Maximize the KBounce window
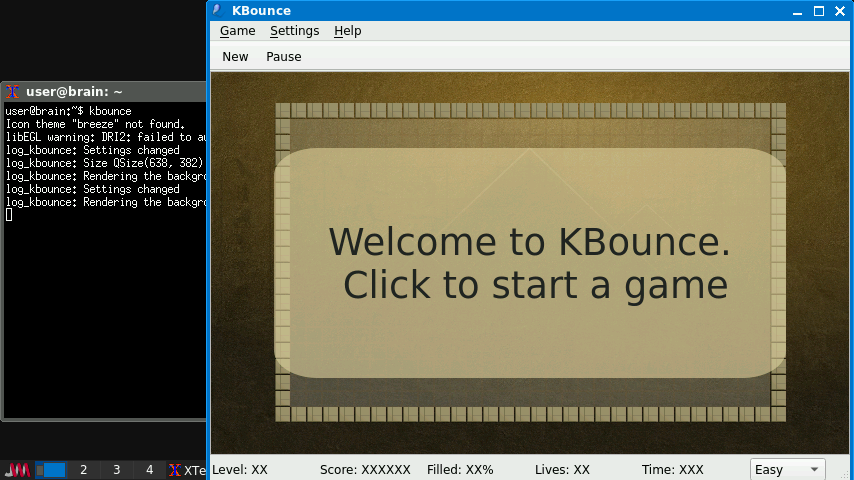Image resolution: width=854 pixels, height=480 pixels. point(819,11)
